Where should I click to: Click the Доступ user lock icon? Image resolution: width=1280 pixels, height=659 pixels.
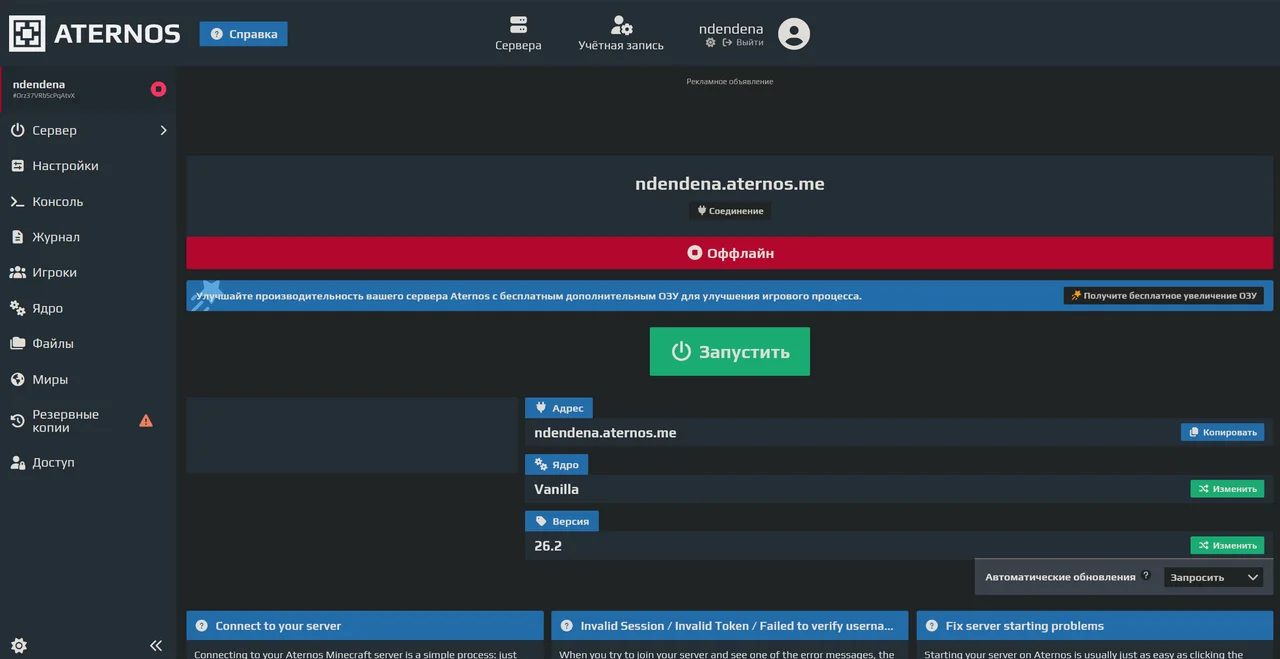pyautogui.click(x=17, y=462)
